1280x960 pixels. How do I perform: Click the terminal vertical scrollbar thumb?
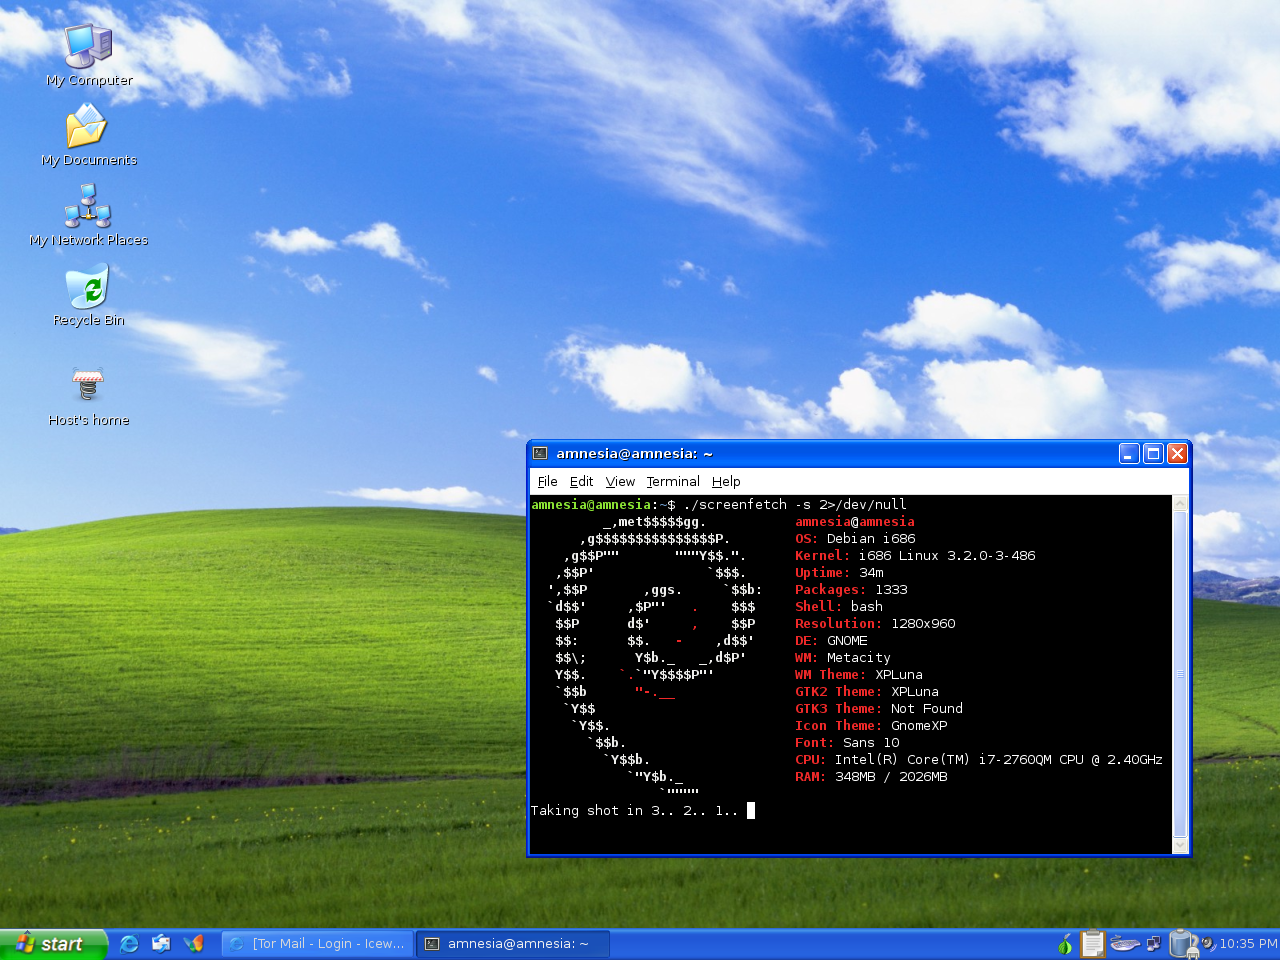pos(1180,674)
